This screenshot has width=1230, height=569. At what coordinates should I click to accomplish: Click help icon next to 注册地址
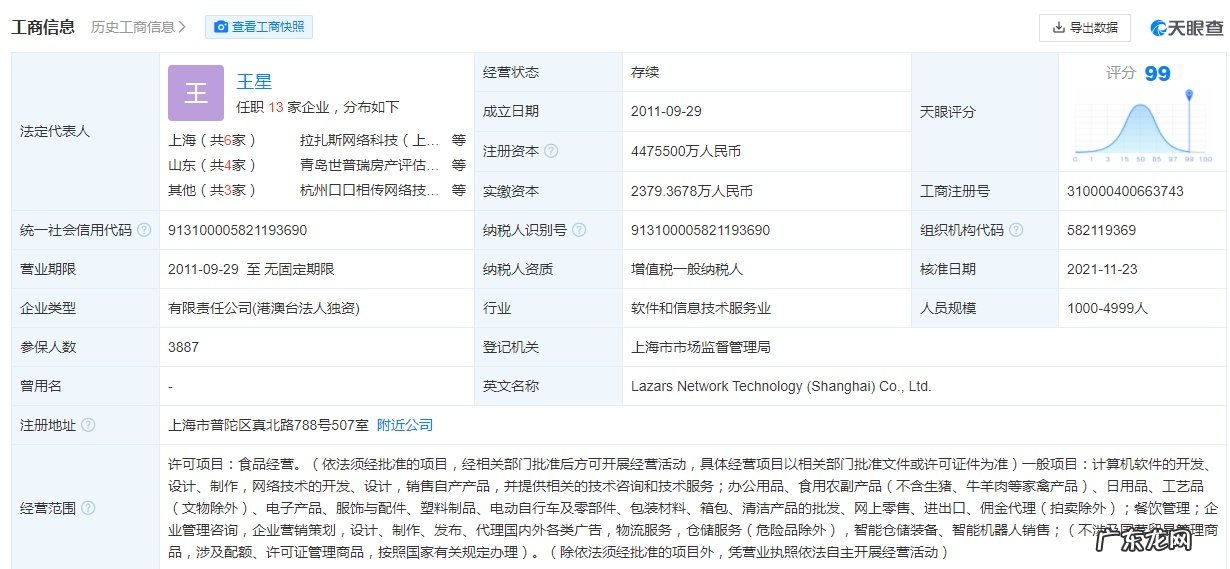(88, 425)
